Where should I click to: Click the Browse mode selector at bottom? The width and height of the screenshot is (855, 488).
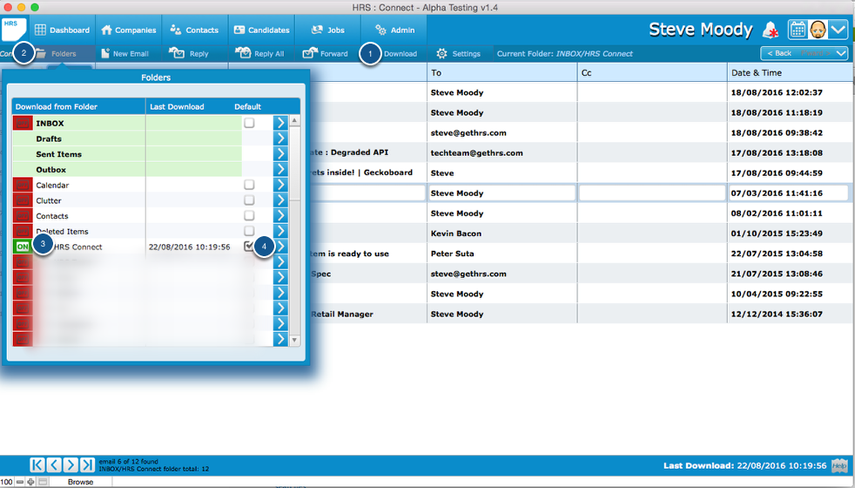[x=80, y=482]
